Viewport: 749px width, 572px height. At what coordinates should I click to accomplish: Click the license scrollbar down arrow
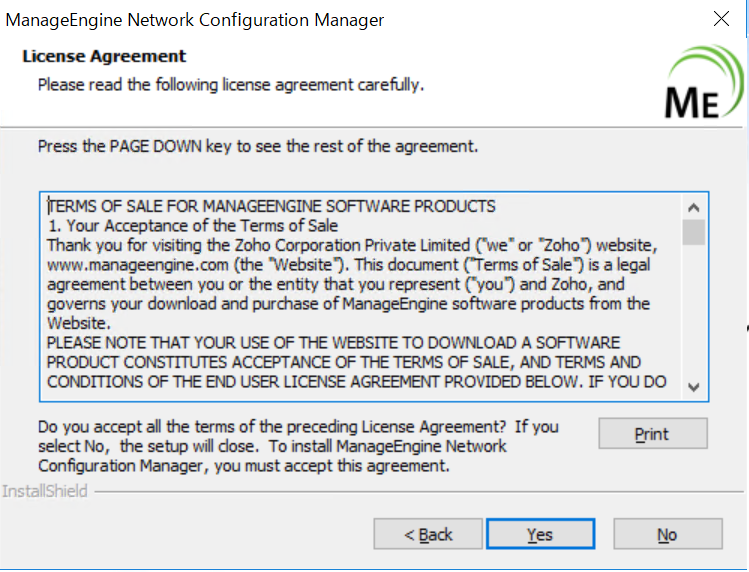pos(694,387)
